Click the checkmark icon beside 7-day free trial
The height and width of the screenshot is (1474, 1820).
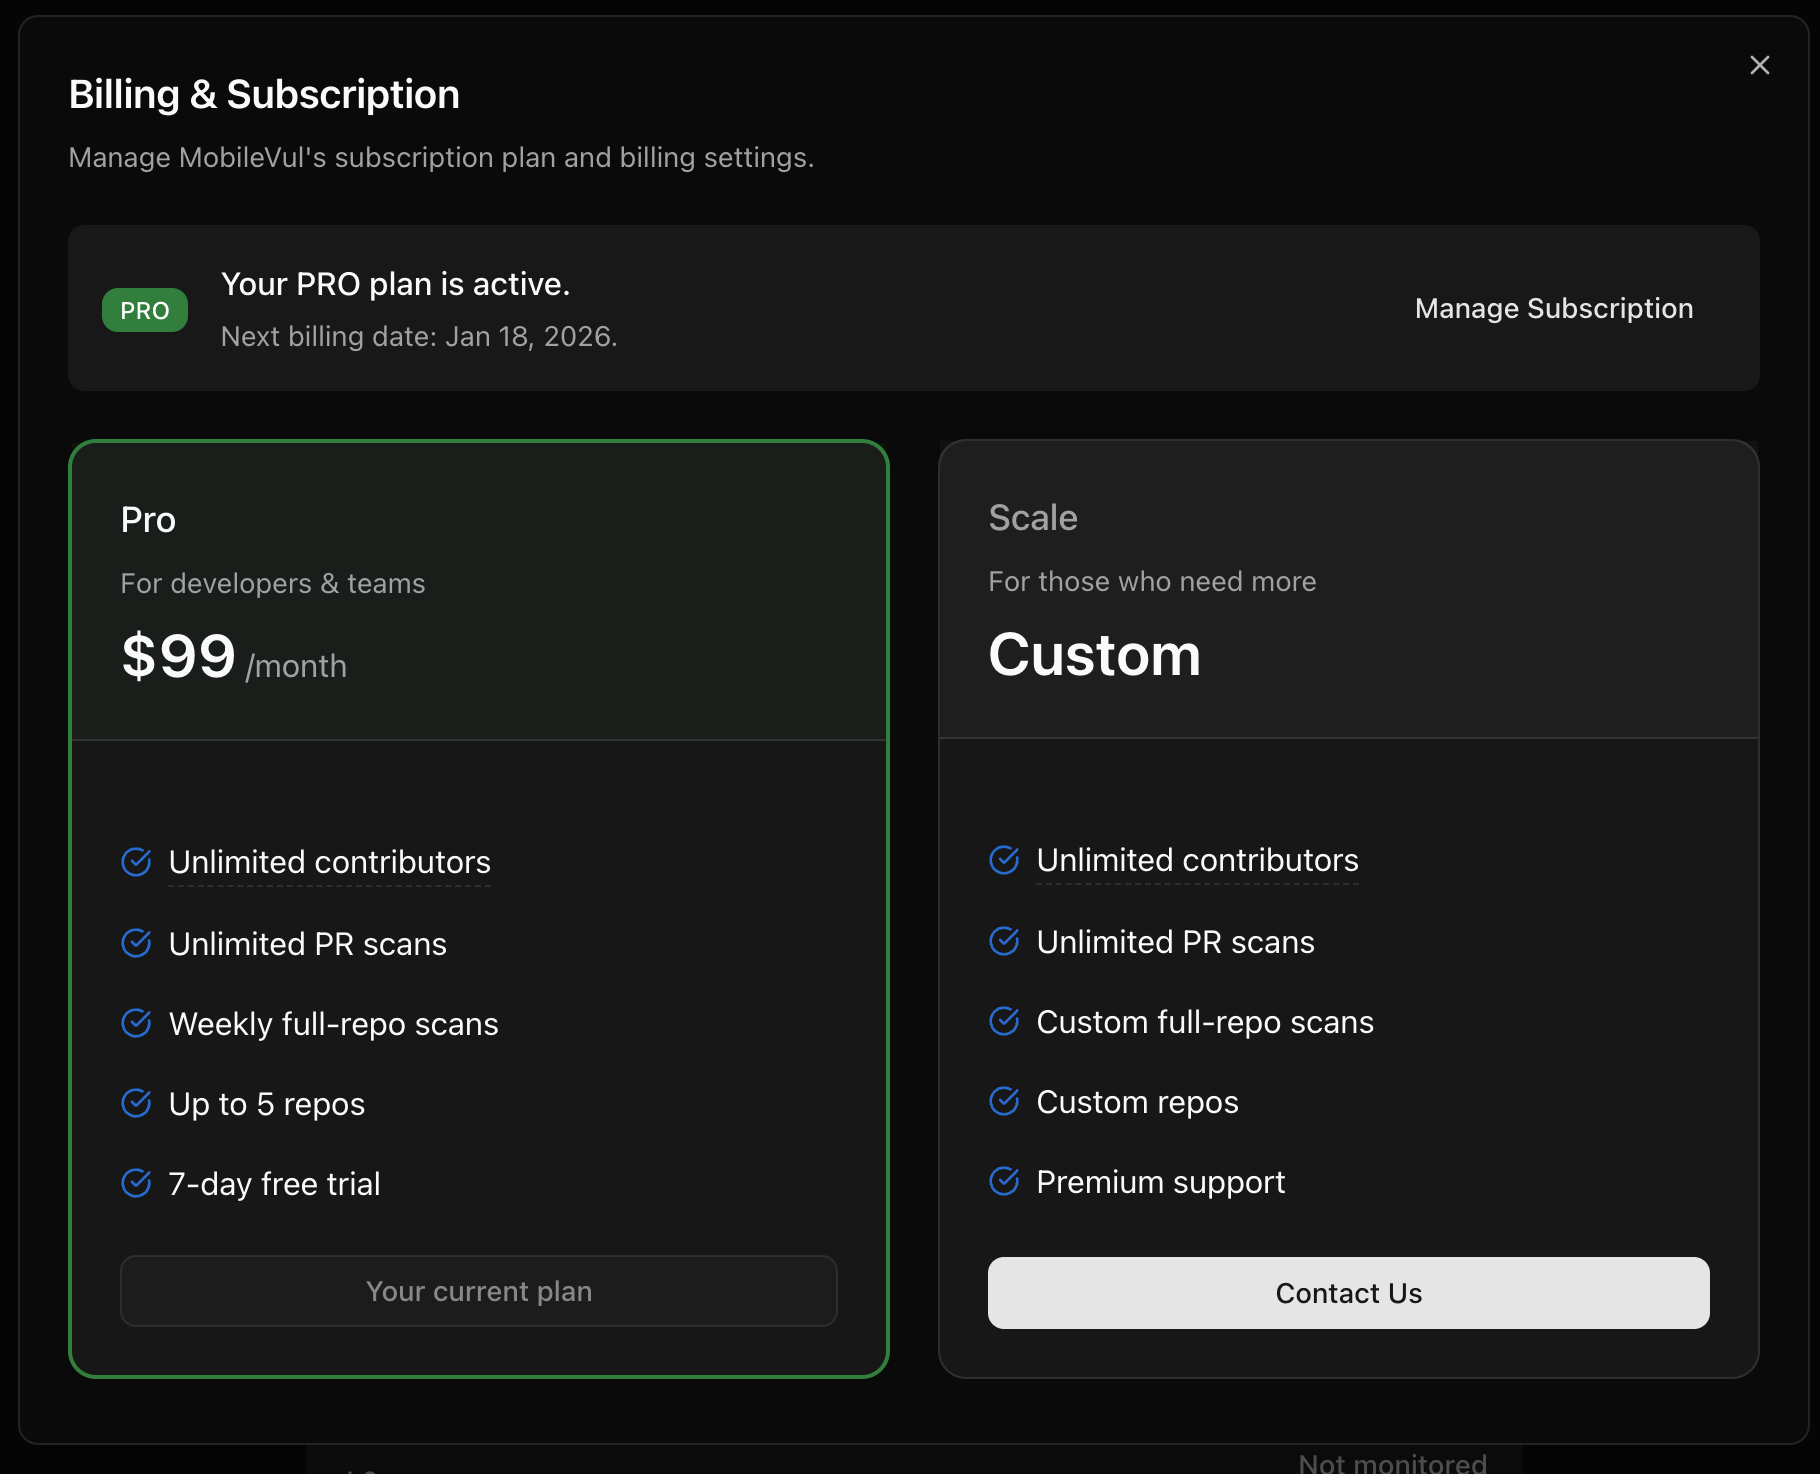point(136,1183)
